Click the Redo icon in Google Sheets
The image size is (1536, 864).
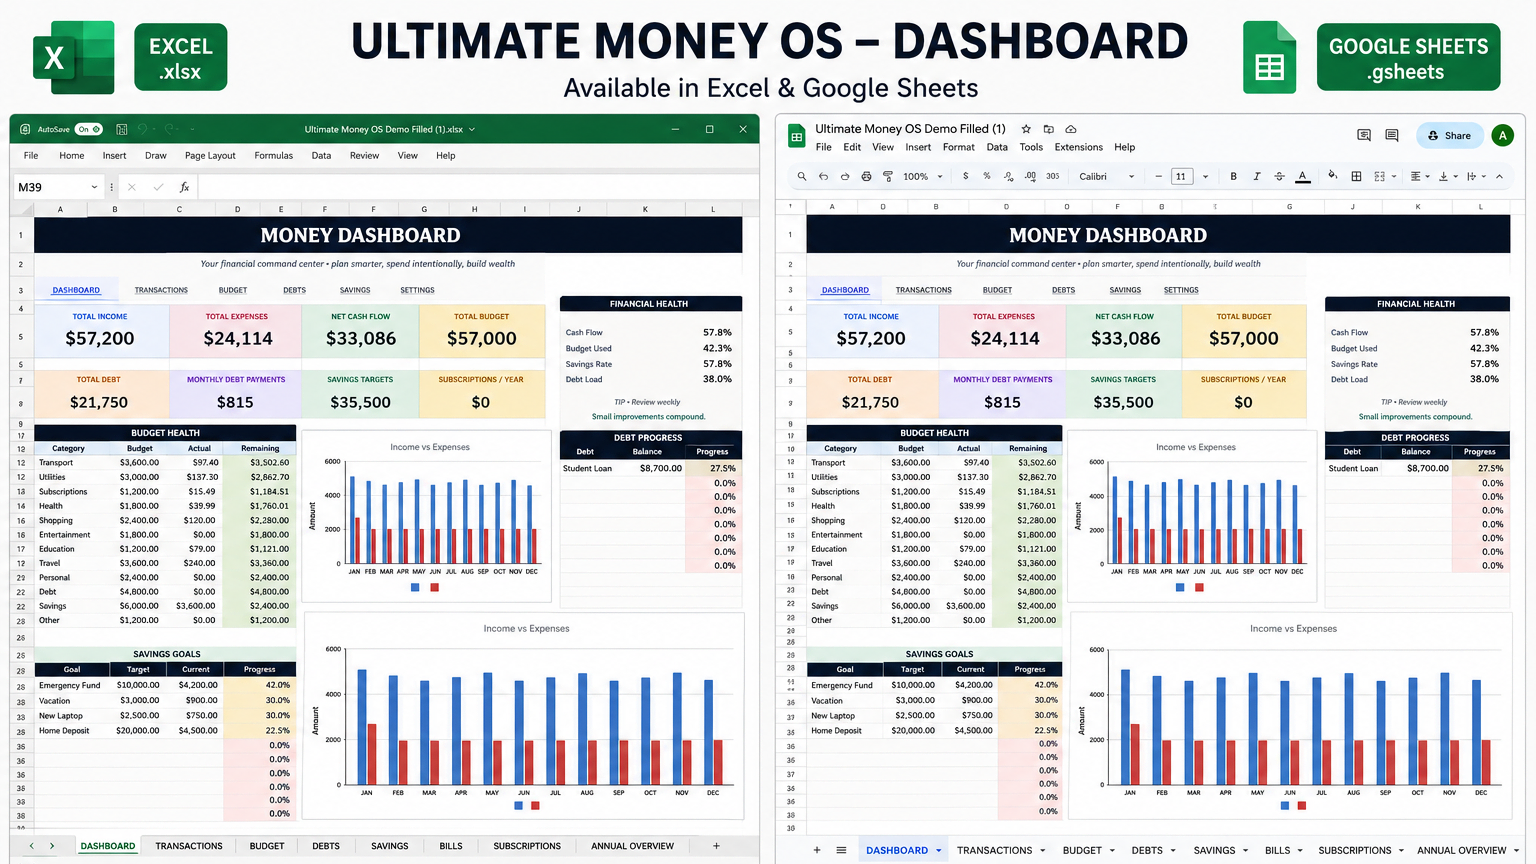pos(845,176)
